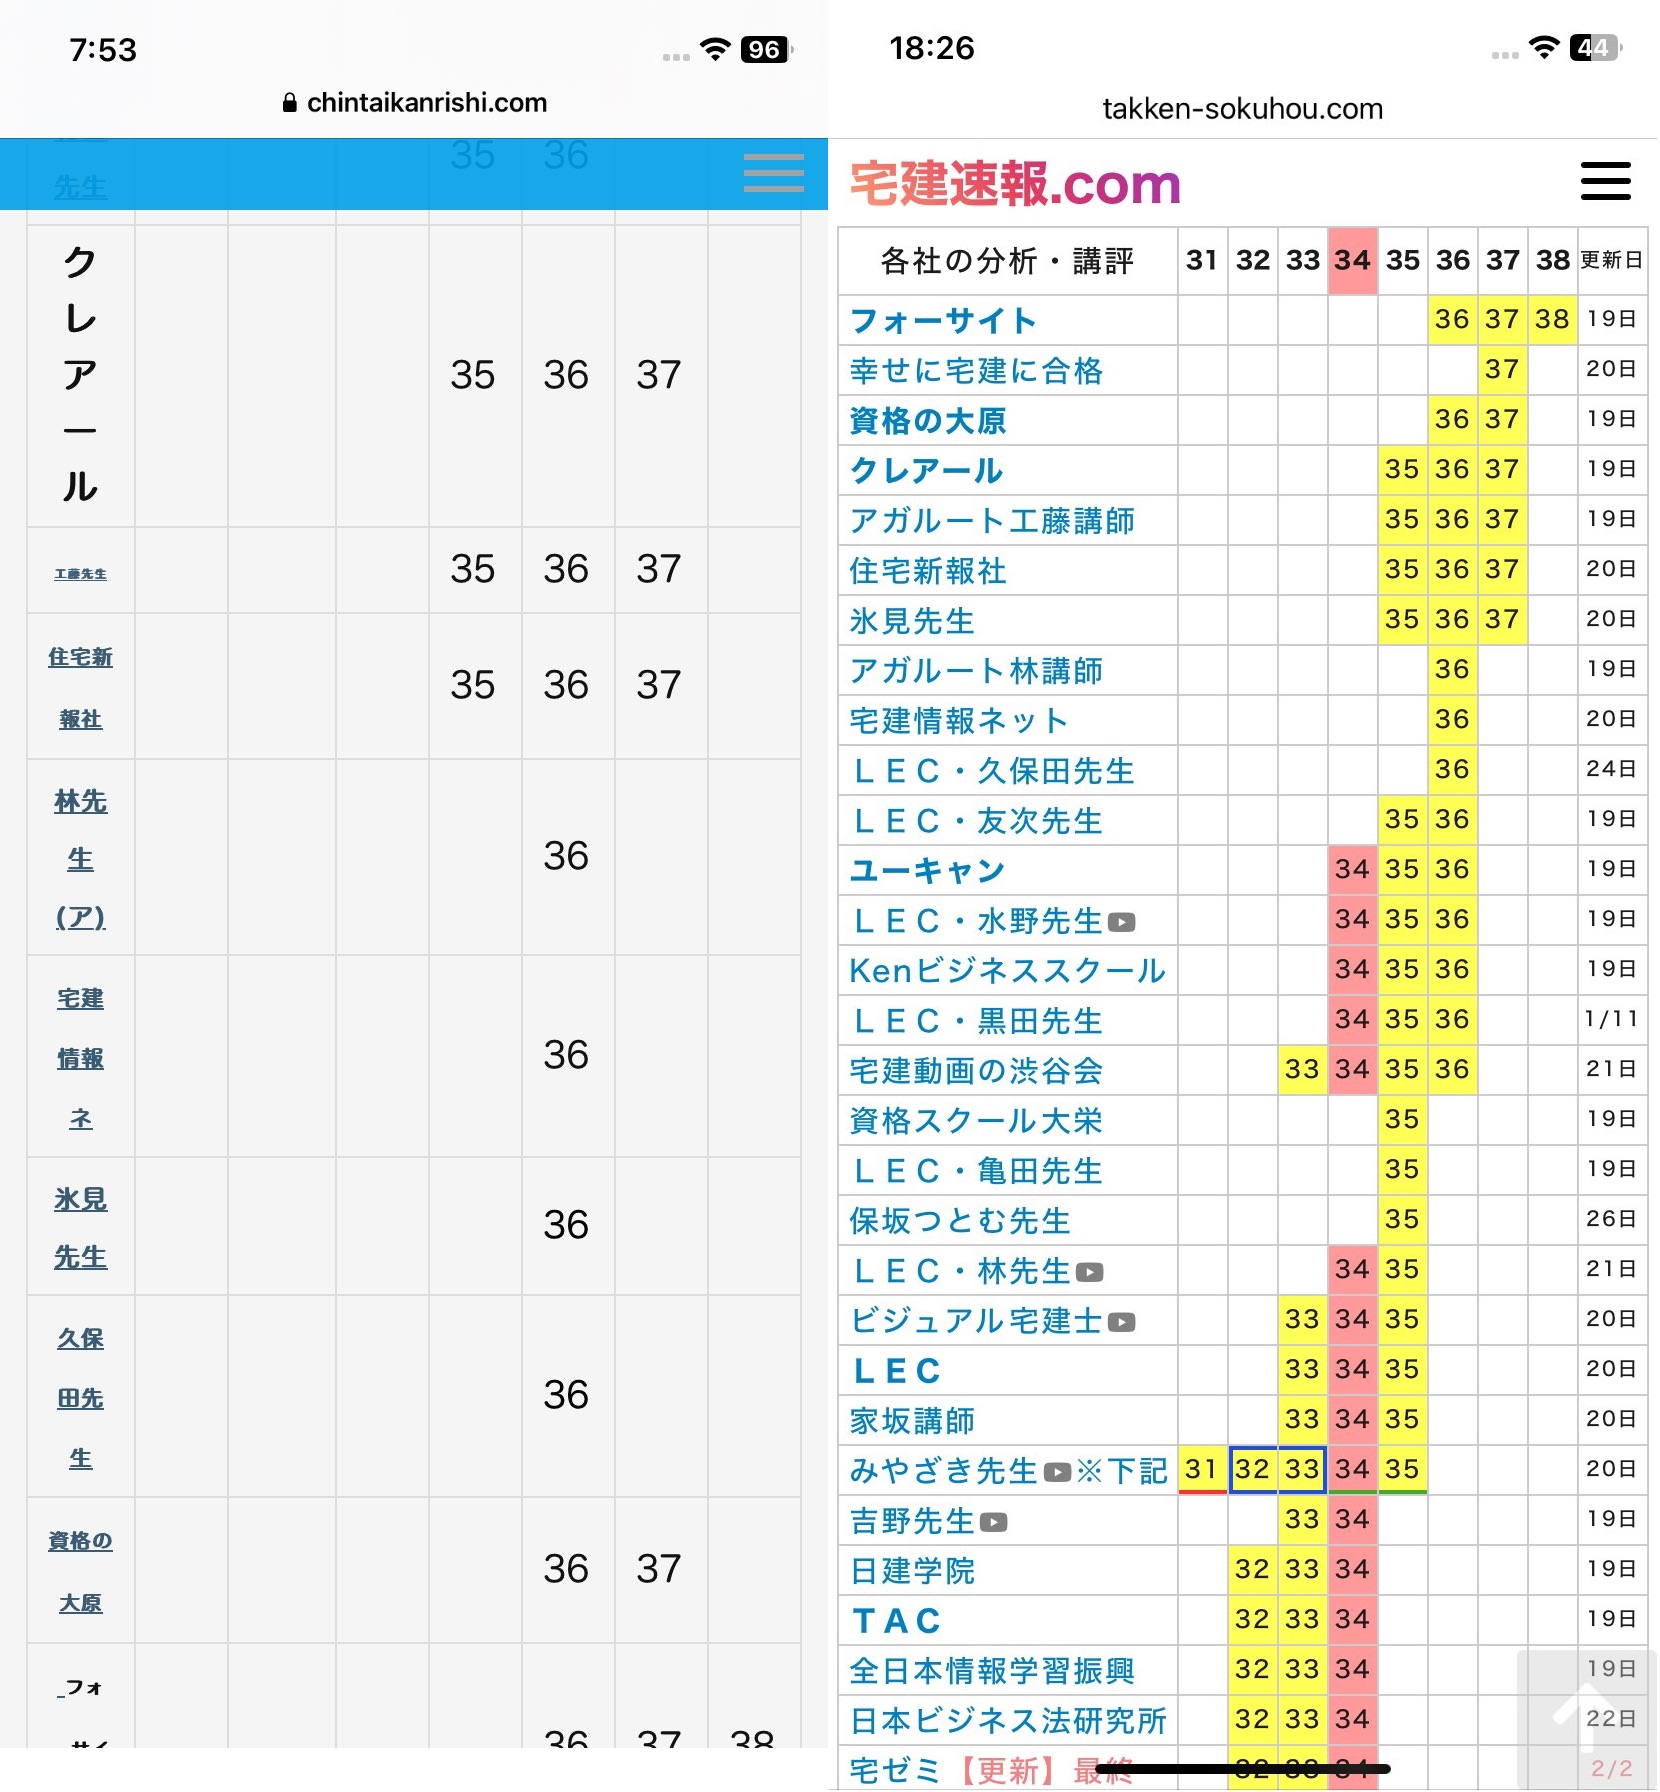Tap the video icon next to LEC・林先生

tap(1089, 1272)
